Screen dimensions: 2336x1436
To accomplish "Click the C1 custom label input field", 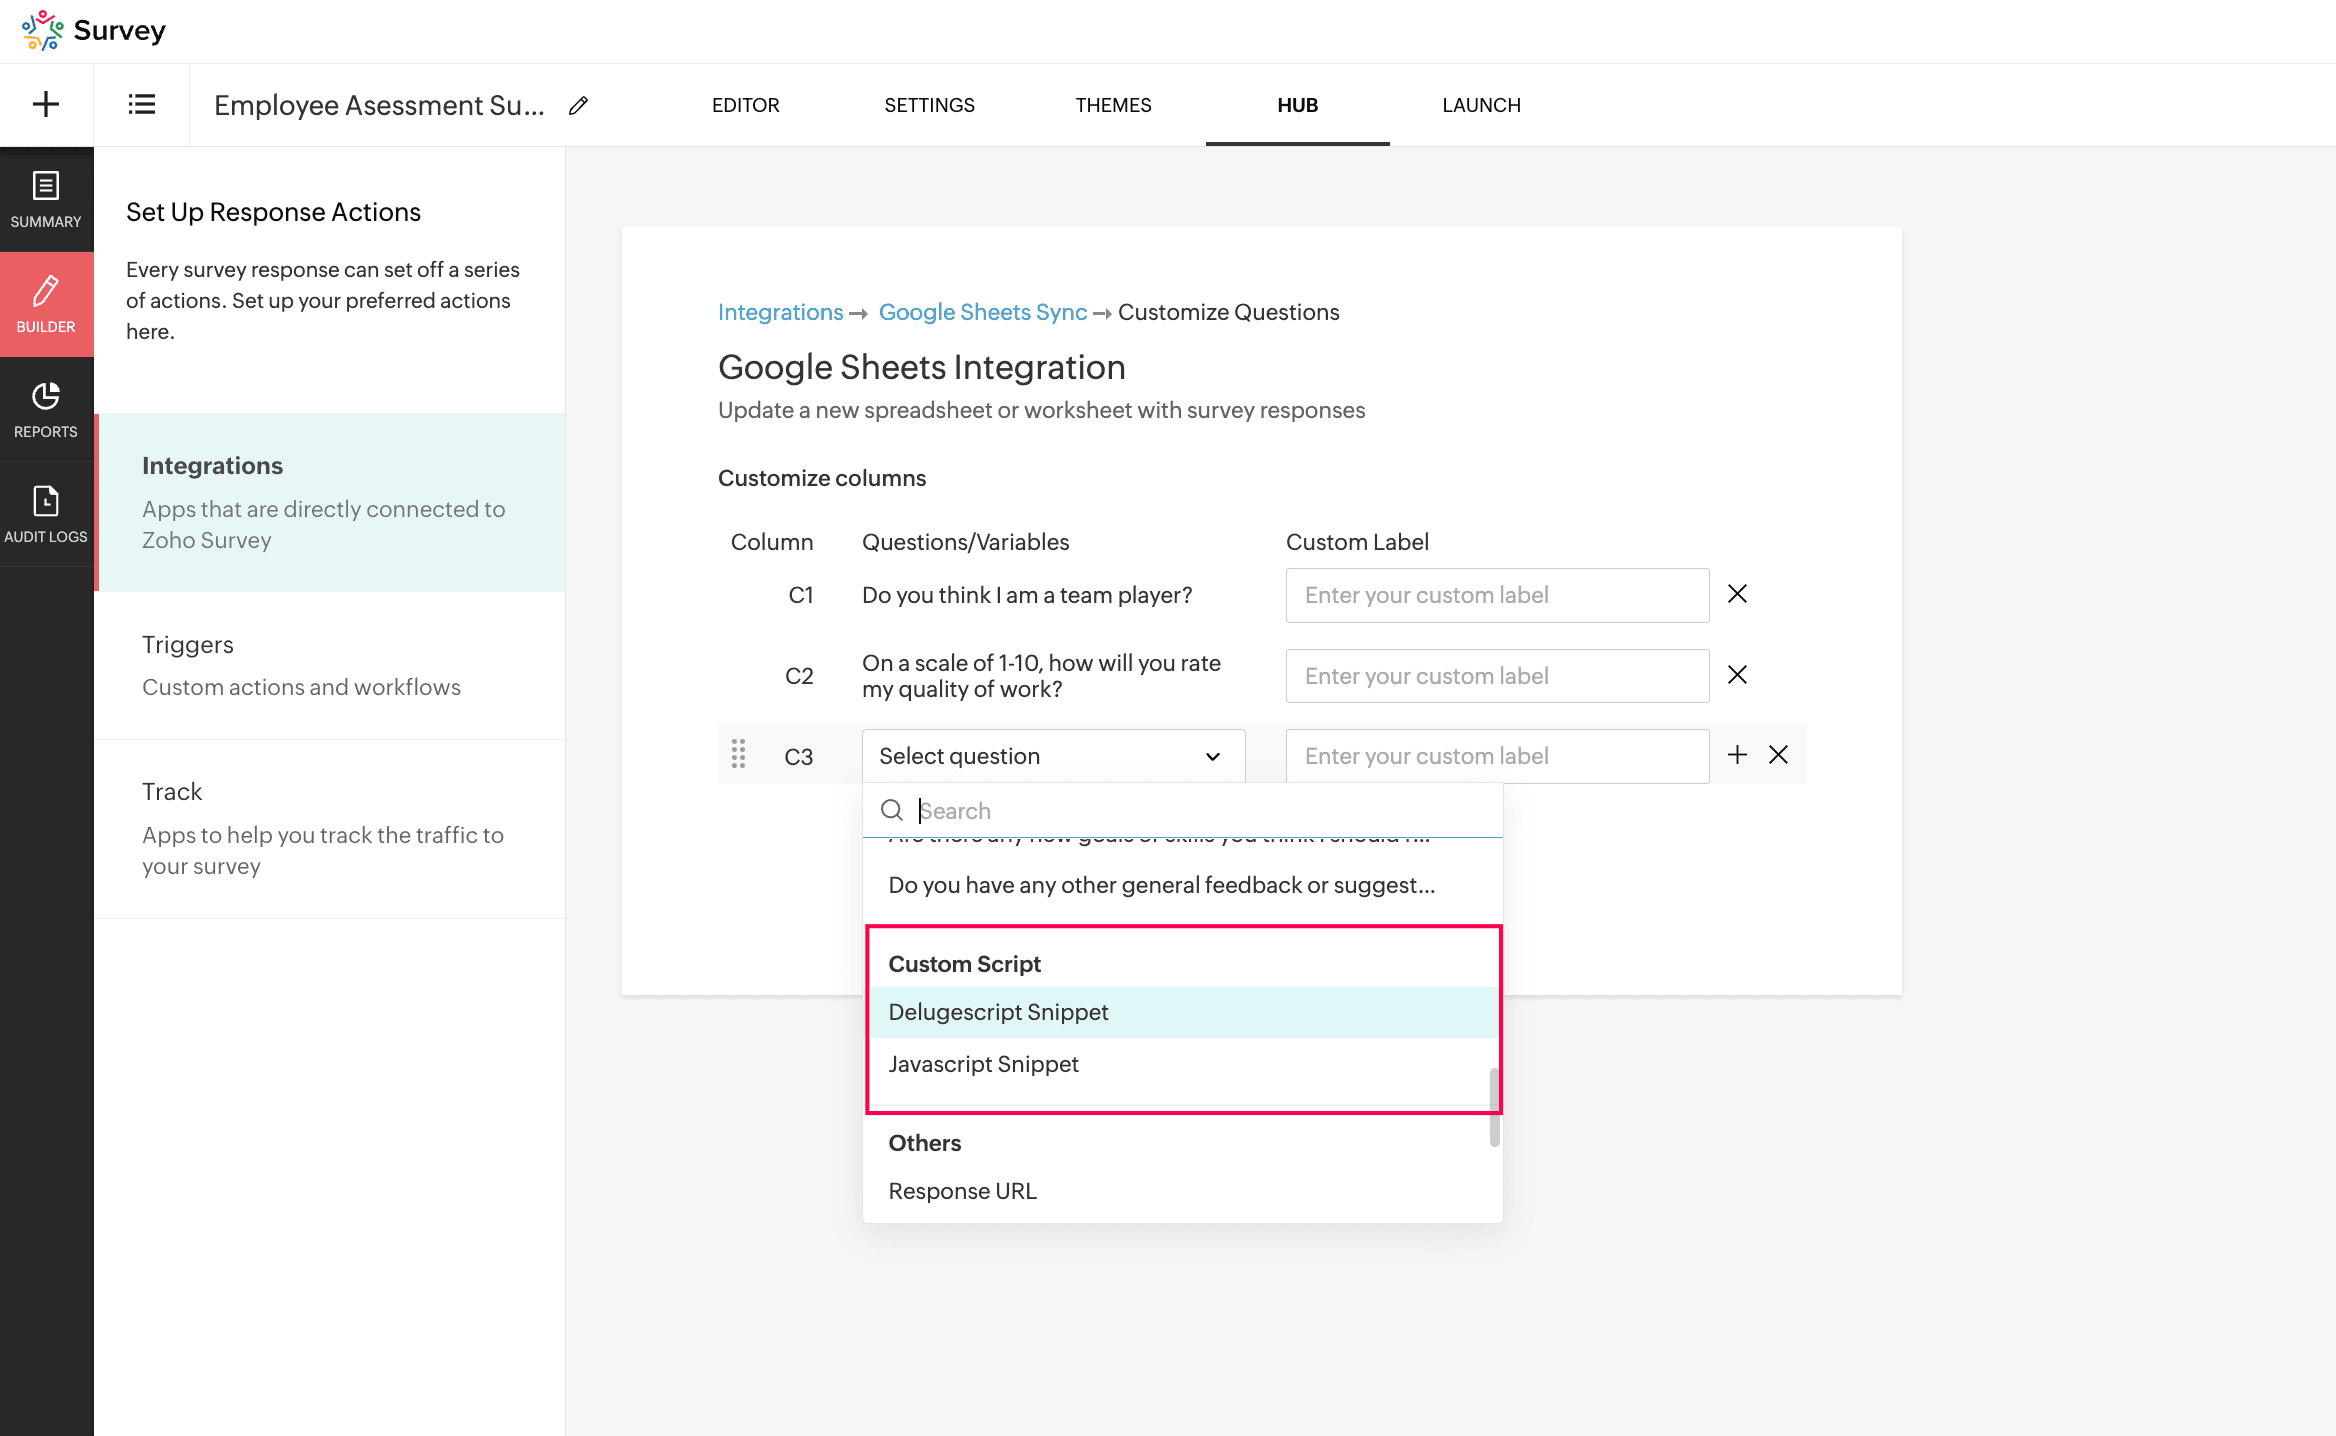I will click(1497, 595).
